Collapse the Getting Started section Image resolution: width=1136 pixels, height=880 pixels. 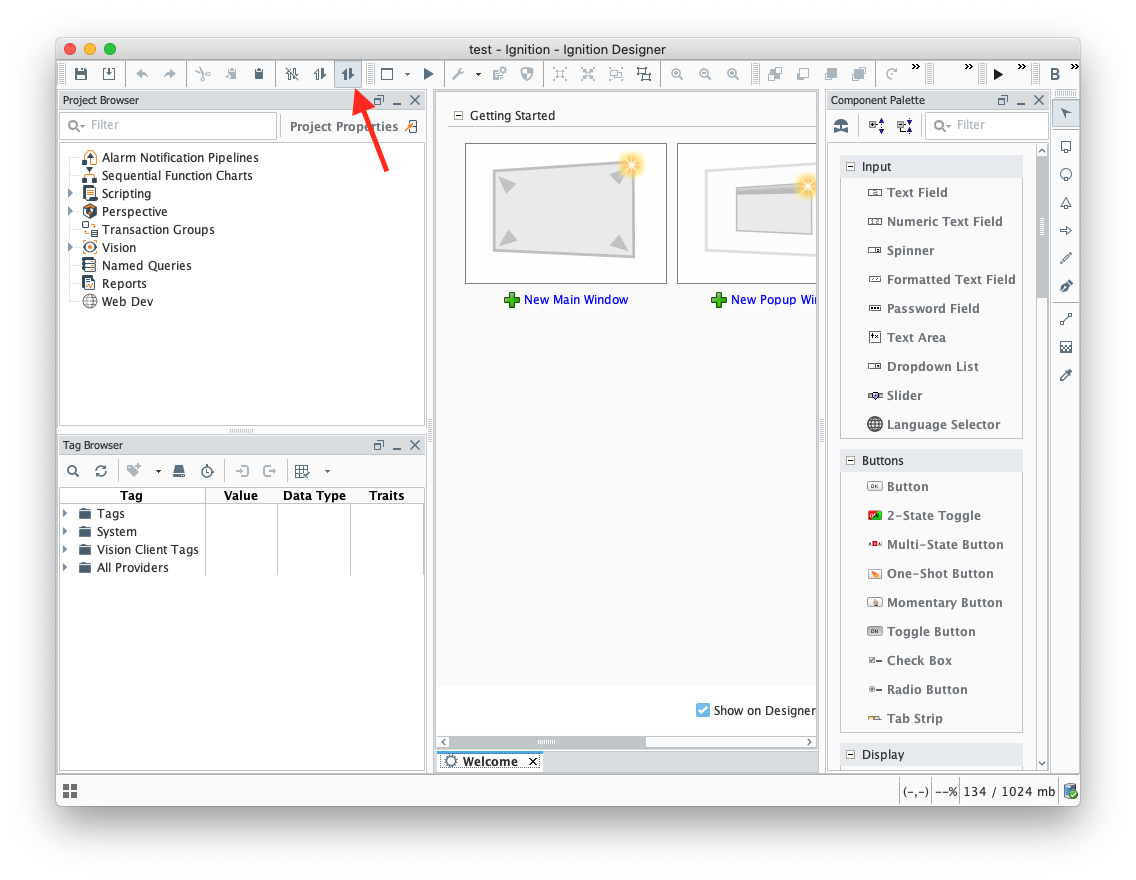pos(458,116)
